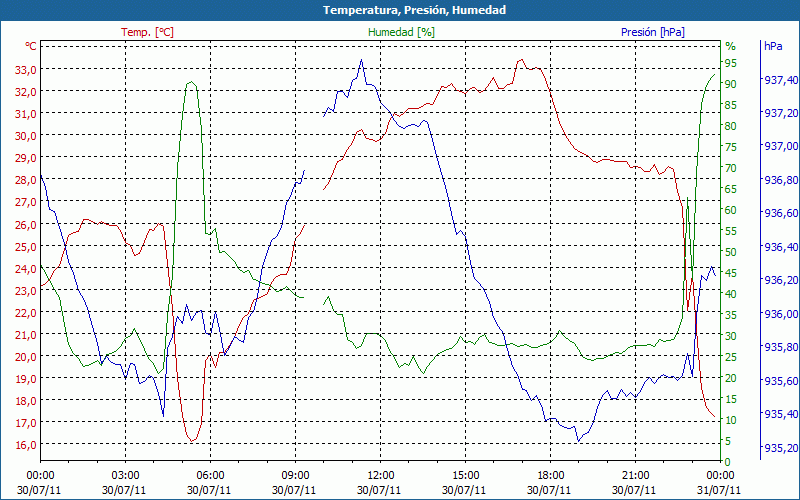Click the 27,0 temperature axis value
Viewport: 800px width, 500px height.
26,202
